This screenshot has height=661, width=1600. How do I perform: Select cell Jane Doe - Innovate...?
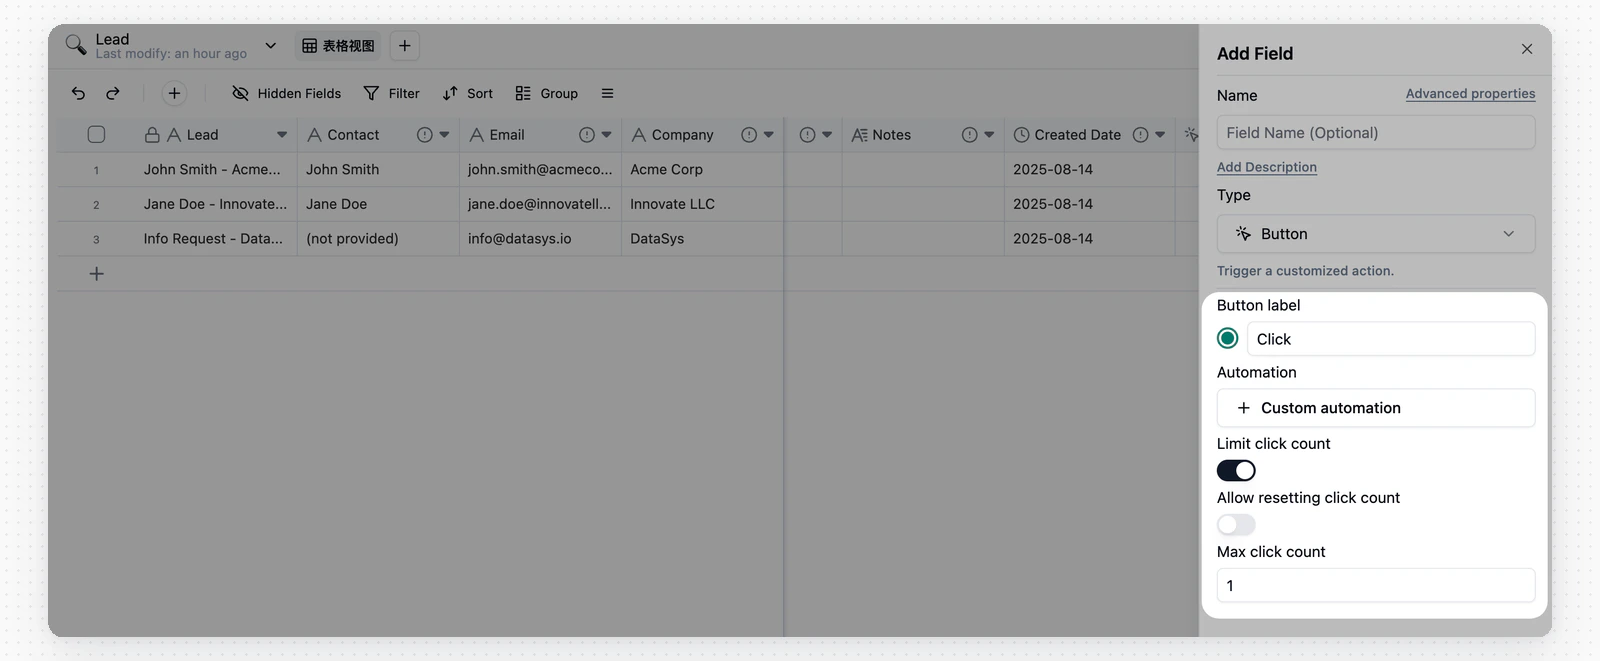pyautogui.click(x=216, y=204)
